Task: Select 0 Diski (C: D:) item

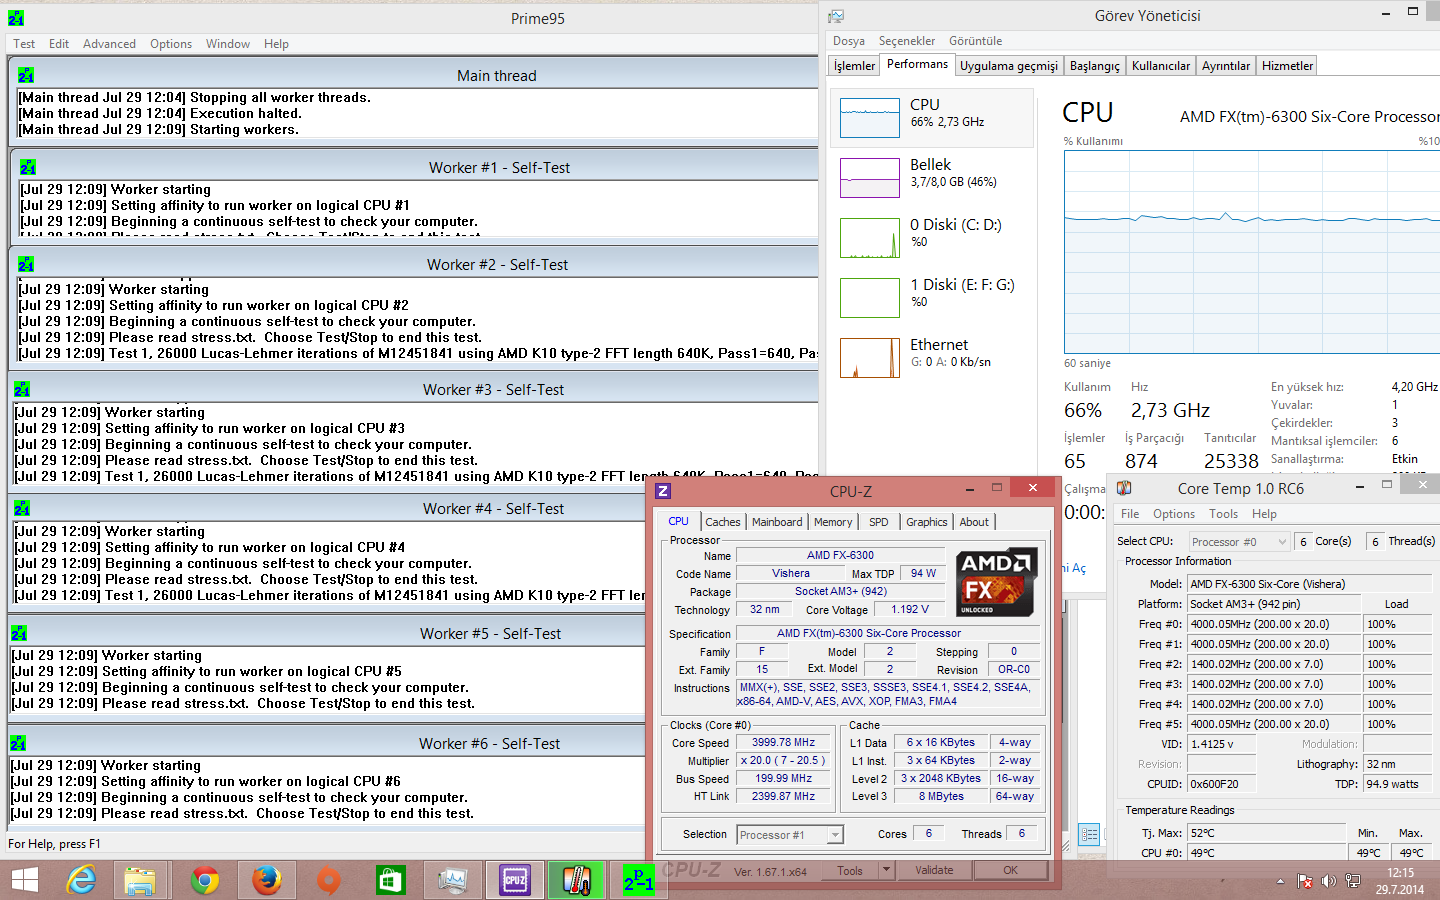Action: click(x=932, y=237)
